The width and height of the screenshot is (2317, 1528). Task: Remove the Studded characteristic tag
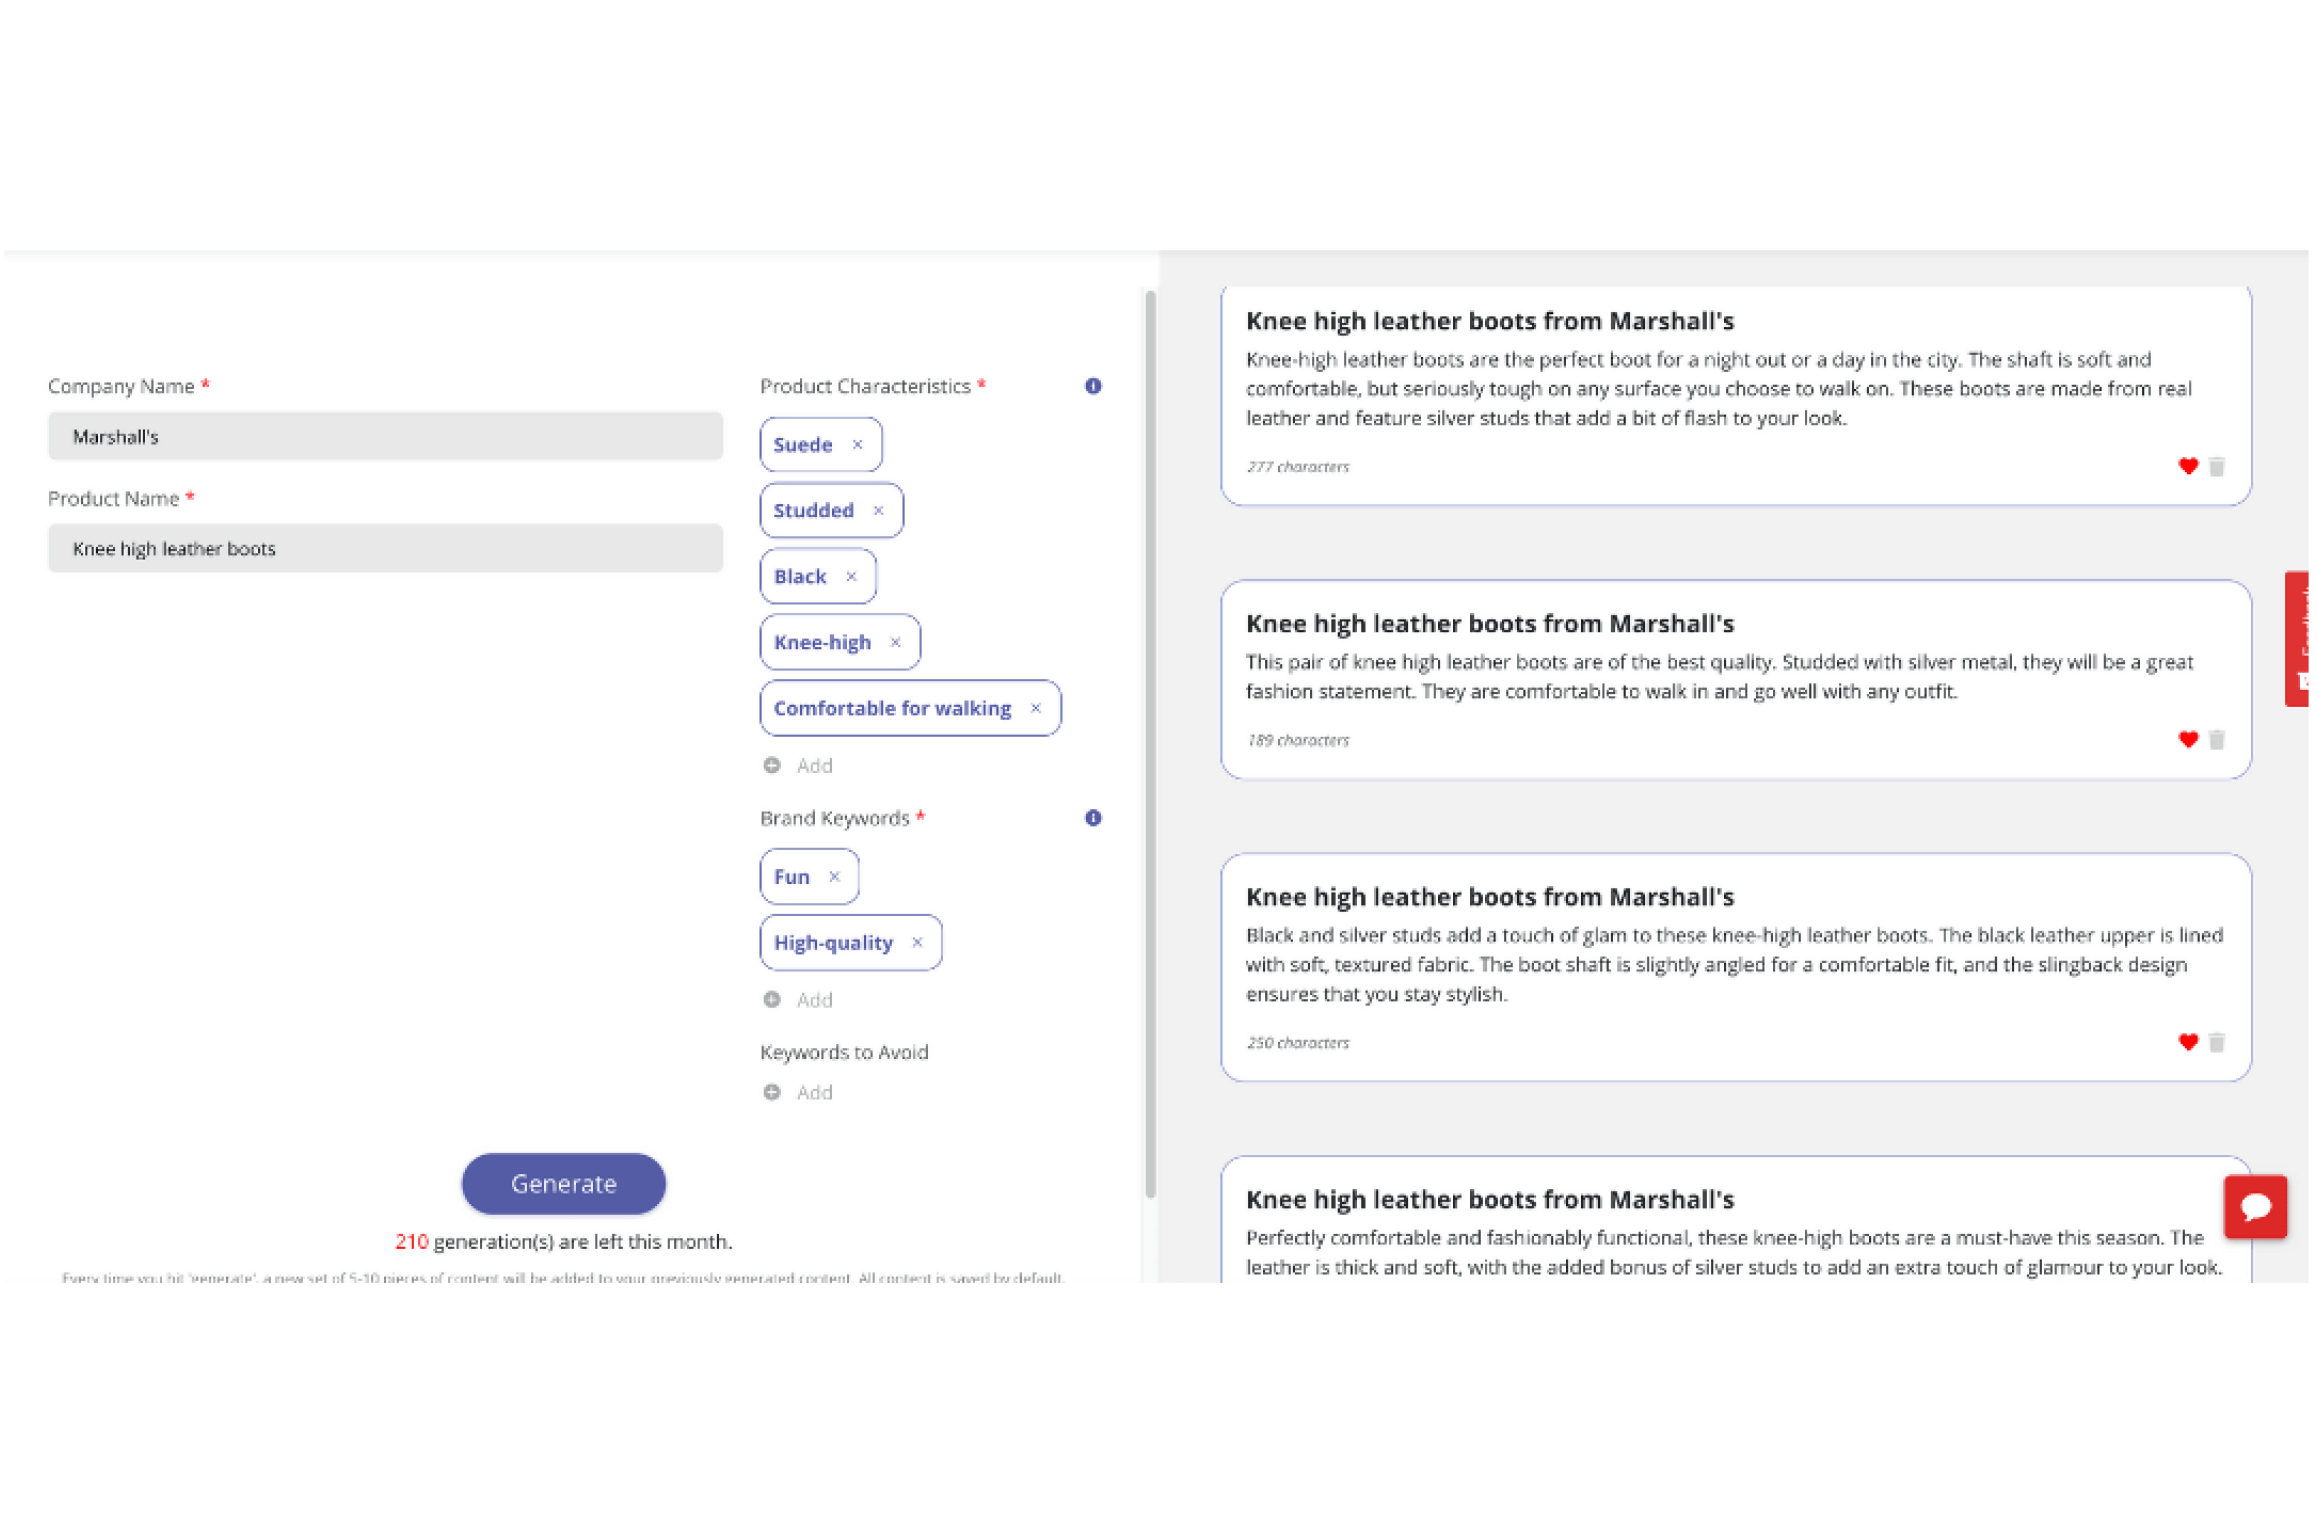coord(878,511)
